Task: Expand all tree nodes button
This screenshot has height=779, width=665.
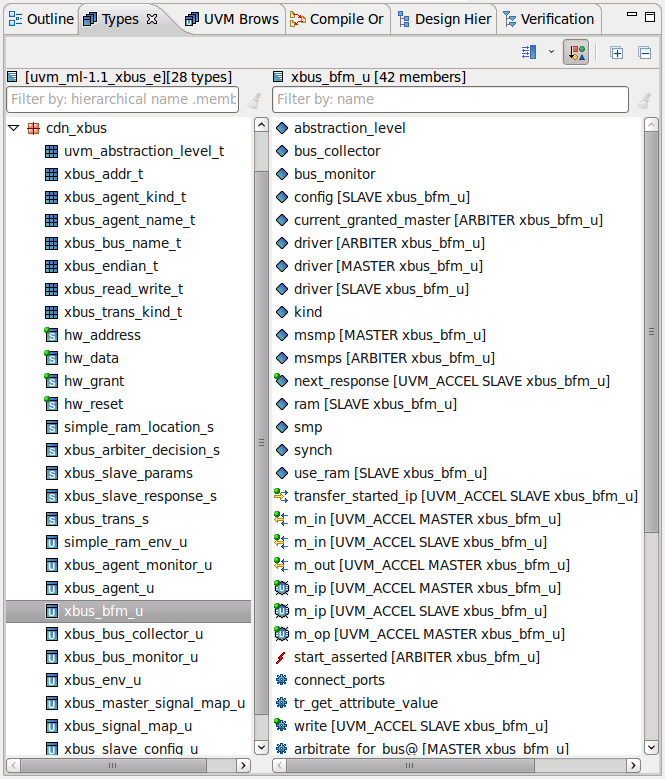Action: point(616,52)
